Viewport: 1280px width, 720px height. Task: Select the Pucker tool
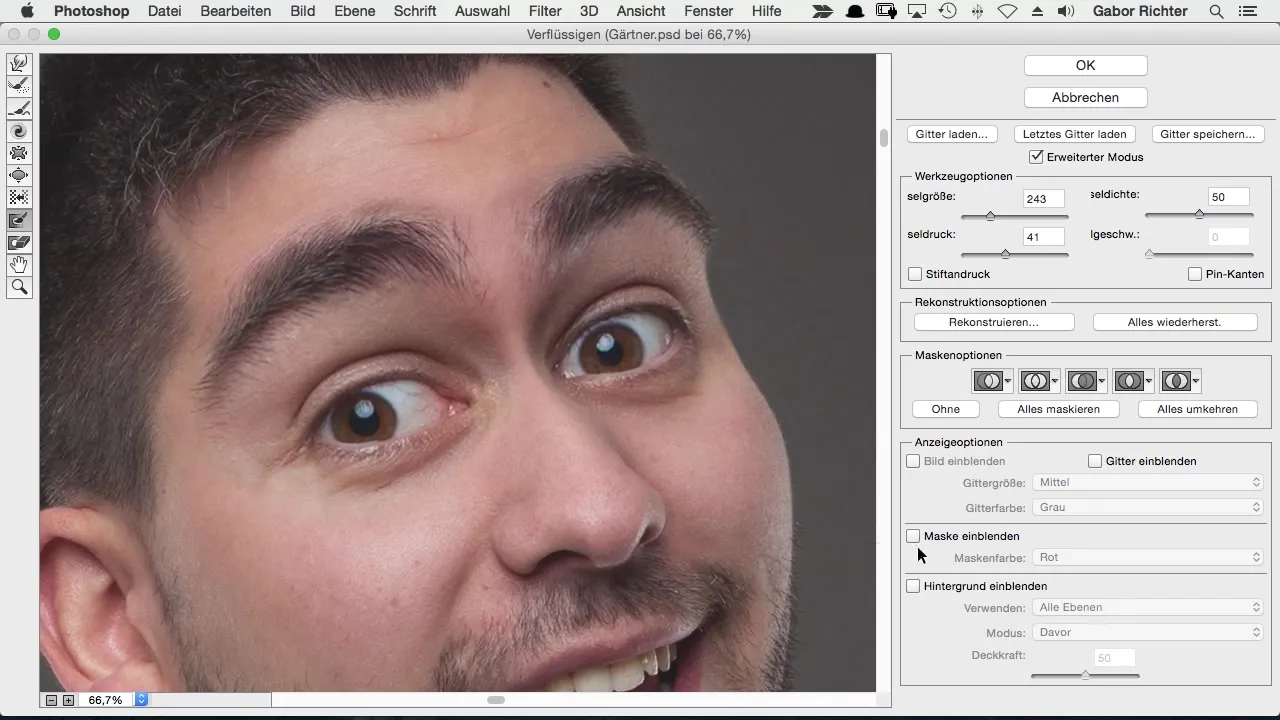click(x=19, y=153)
